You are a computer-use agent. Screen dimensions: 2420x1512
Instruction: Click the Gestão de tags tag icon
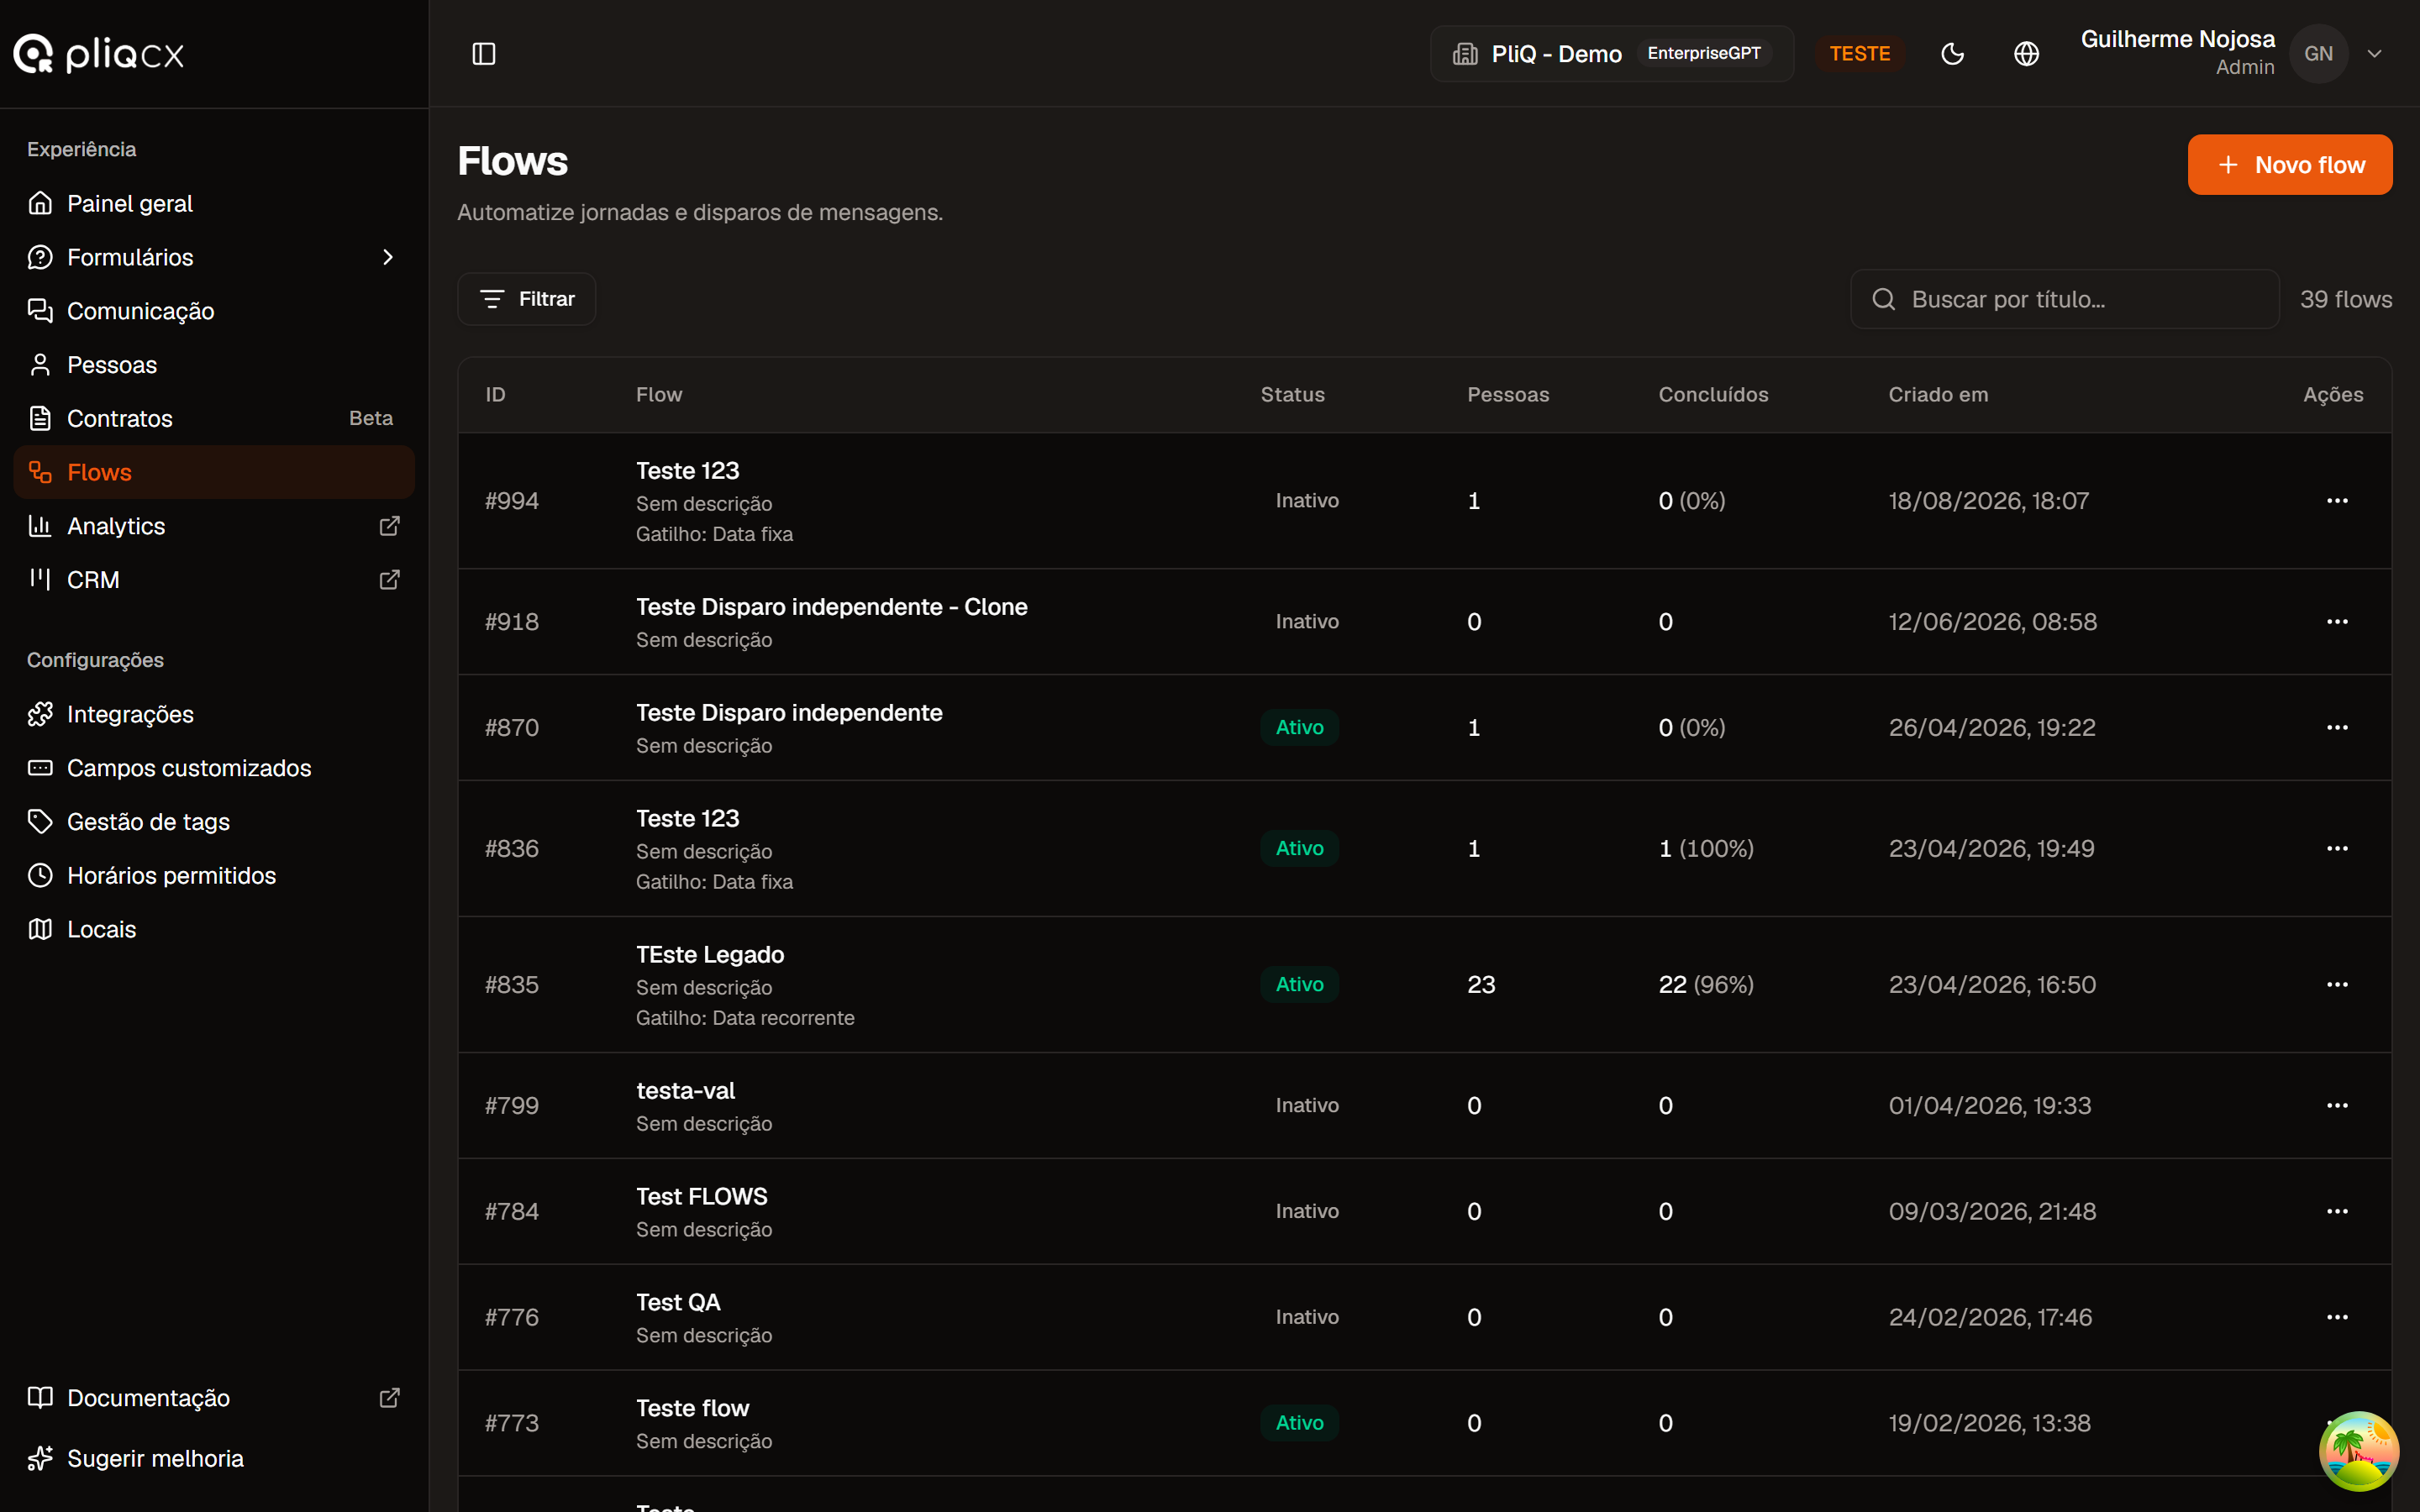pos(40,822)
